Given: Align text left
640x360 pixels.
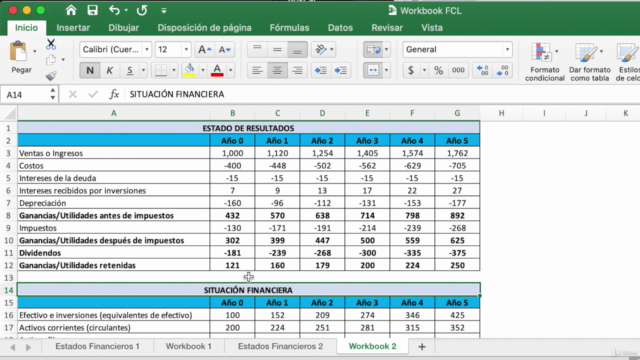Looking at the screenshot, I should coord(257,70).
